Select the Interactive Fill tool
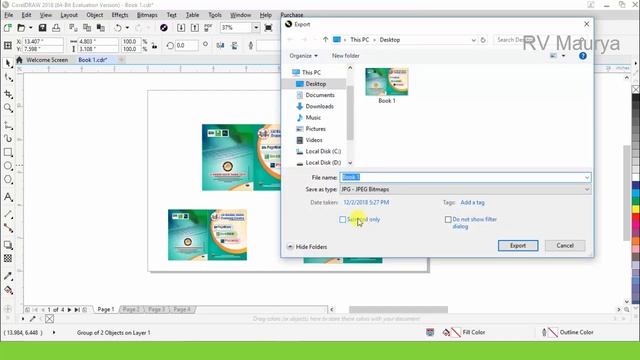The height and width of the screenshot is (360, 640). [8, 290]
